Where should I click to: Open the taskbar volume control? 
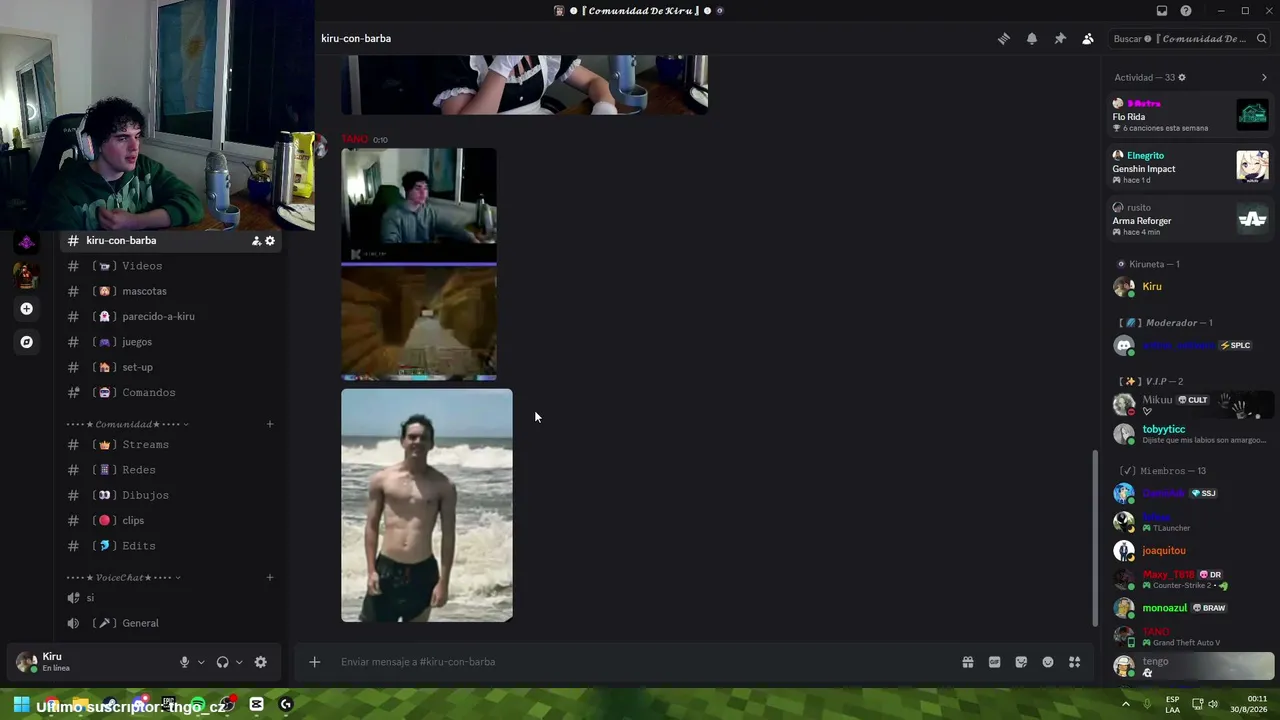pos(1213,705)
